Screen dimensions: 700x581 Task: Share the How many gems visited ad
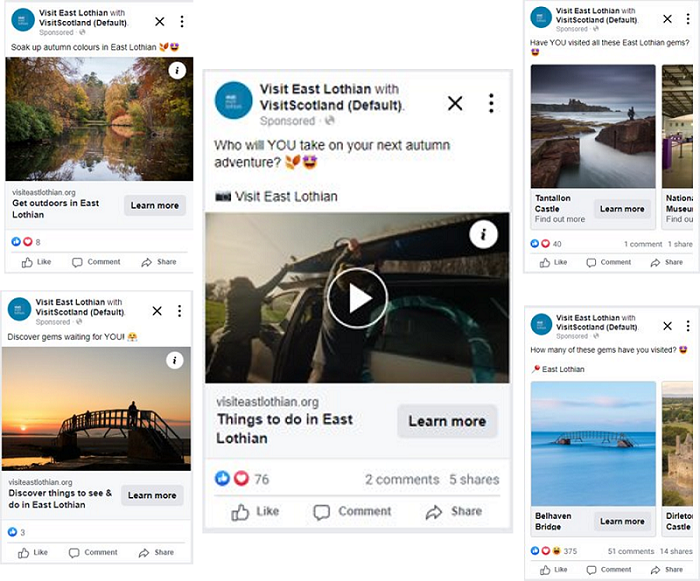click(667, 570)
